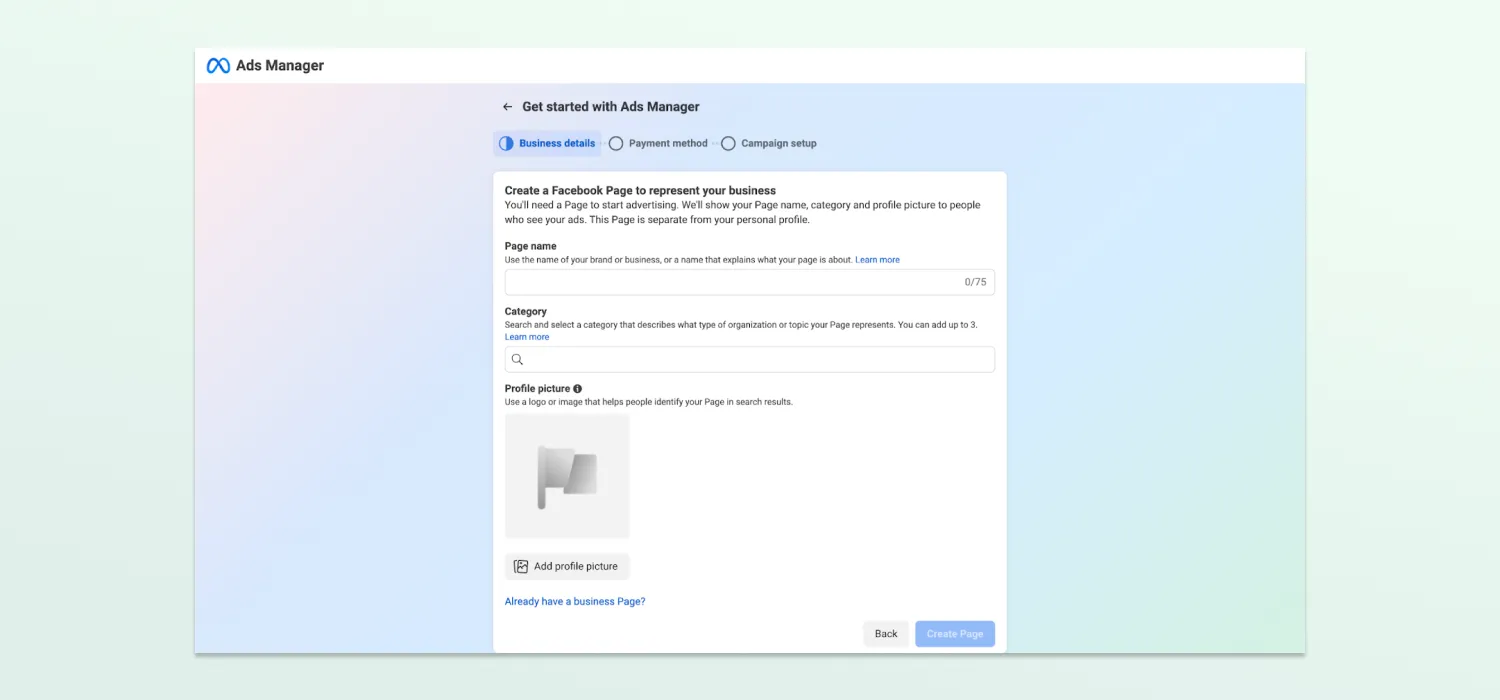Click the Campaign setup step circle
1500x700 pixels.
[728, 143]
